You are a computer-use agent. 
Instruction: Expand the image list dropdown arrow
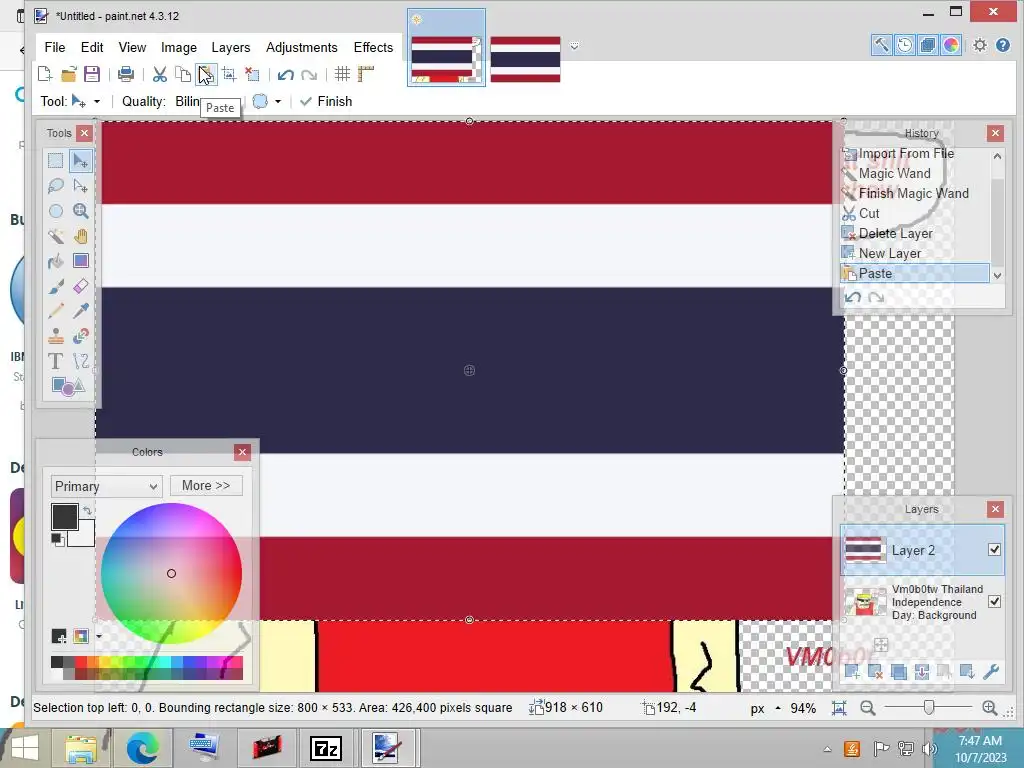click(x=574, y=46)
